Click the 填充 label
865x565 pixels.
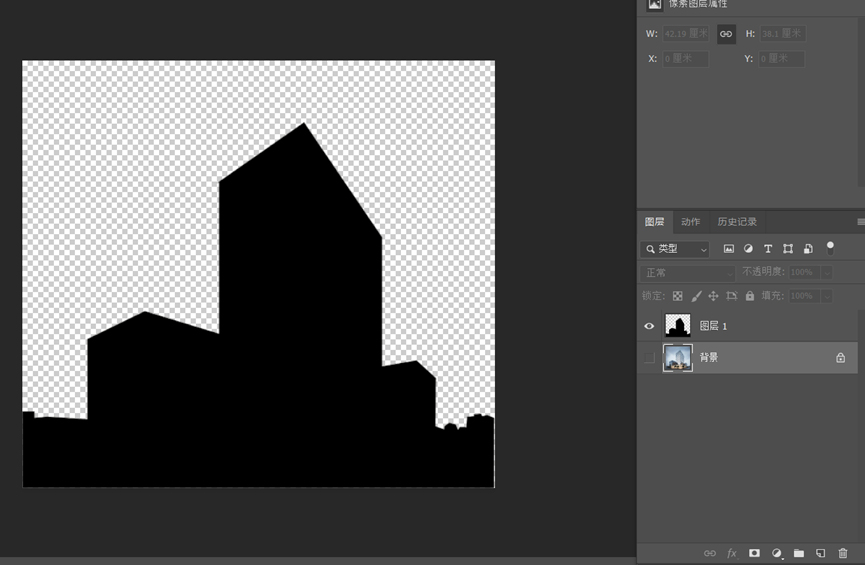tap(772, 296)
